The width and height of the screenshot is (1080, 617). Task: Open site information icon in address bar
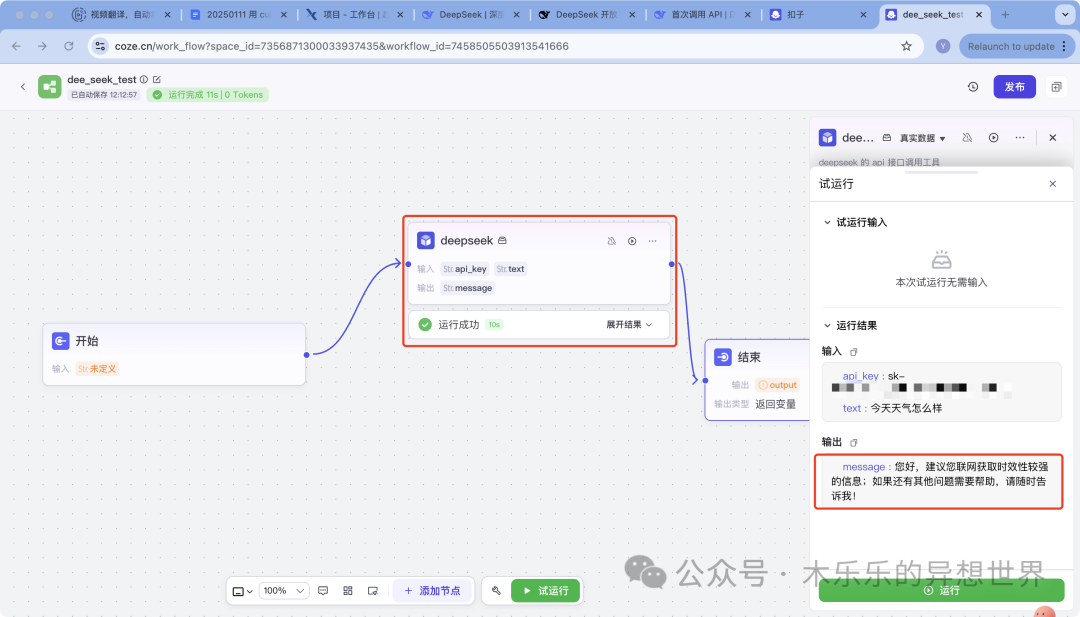coord(101,46)
